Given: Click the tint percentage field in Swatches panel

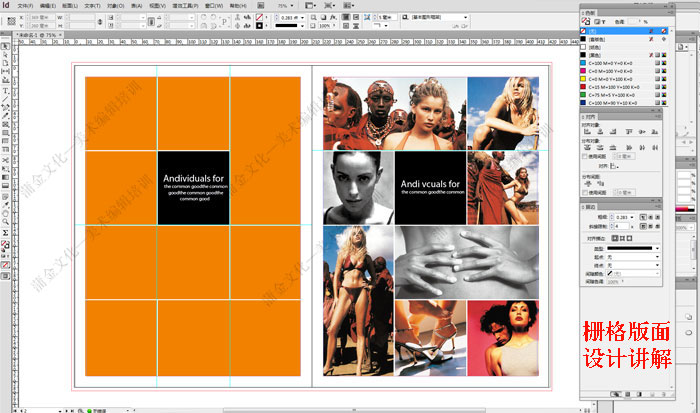Looking at the screenshot, I should 633,21.
